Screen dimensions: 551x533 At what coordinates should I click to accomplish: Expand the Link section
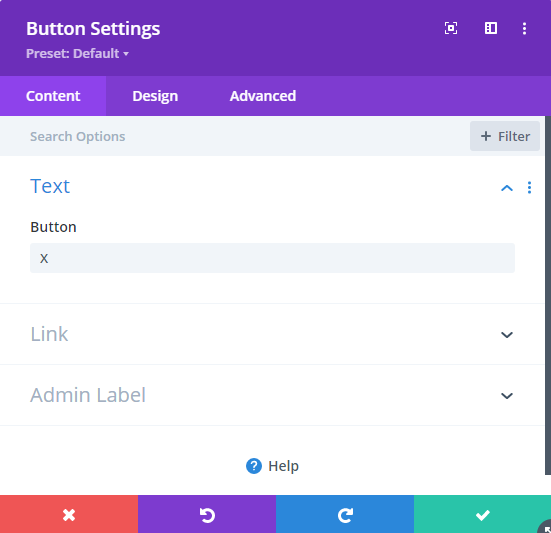pos(272,334)
